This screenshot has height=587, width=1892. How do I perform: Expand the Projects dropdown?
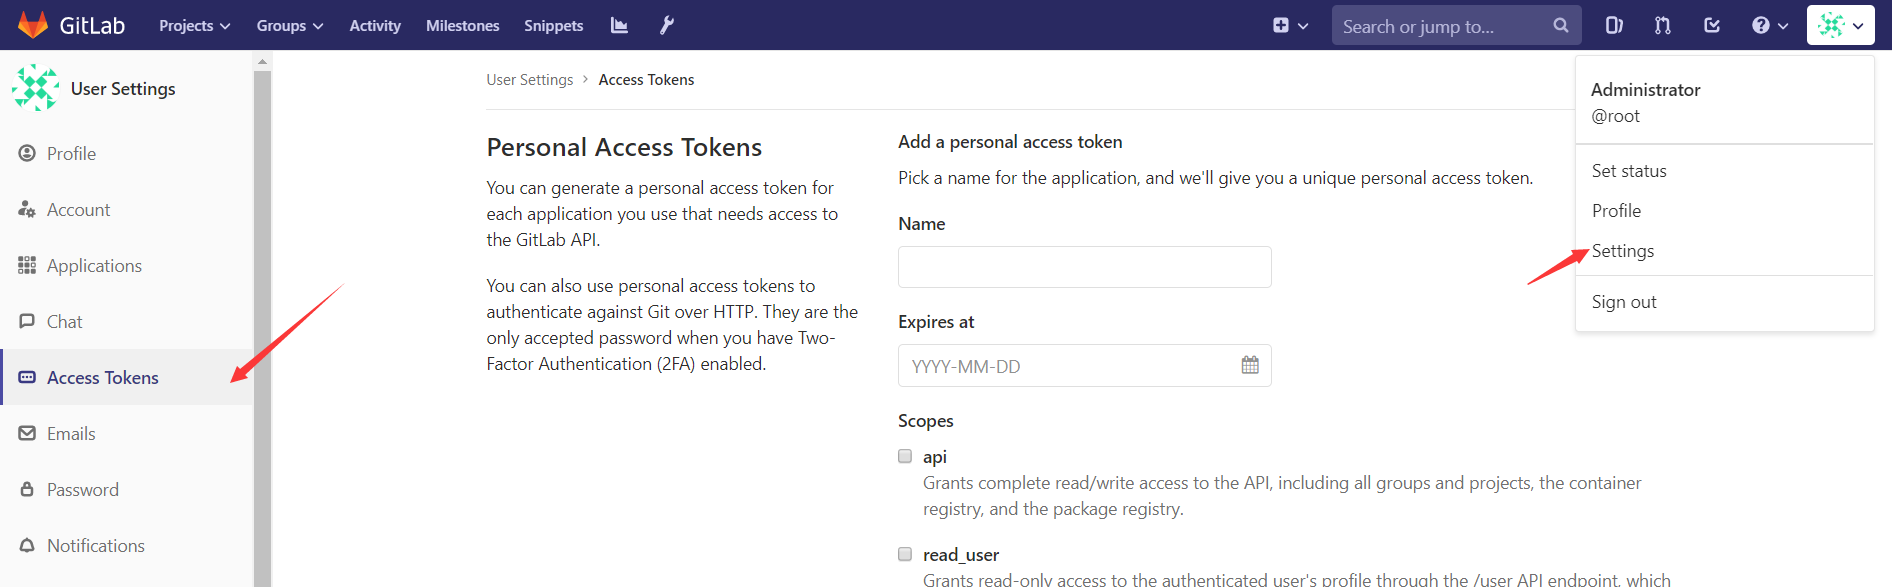(194, 26)
